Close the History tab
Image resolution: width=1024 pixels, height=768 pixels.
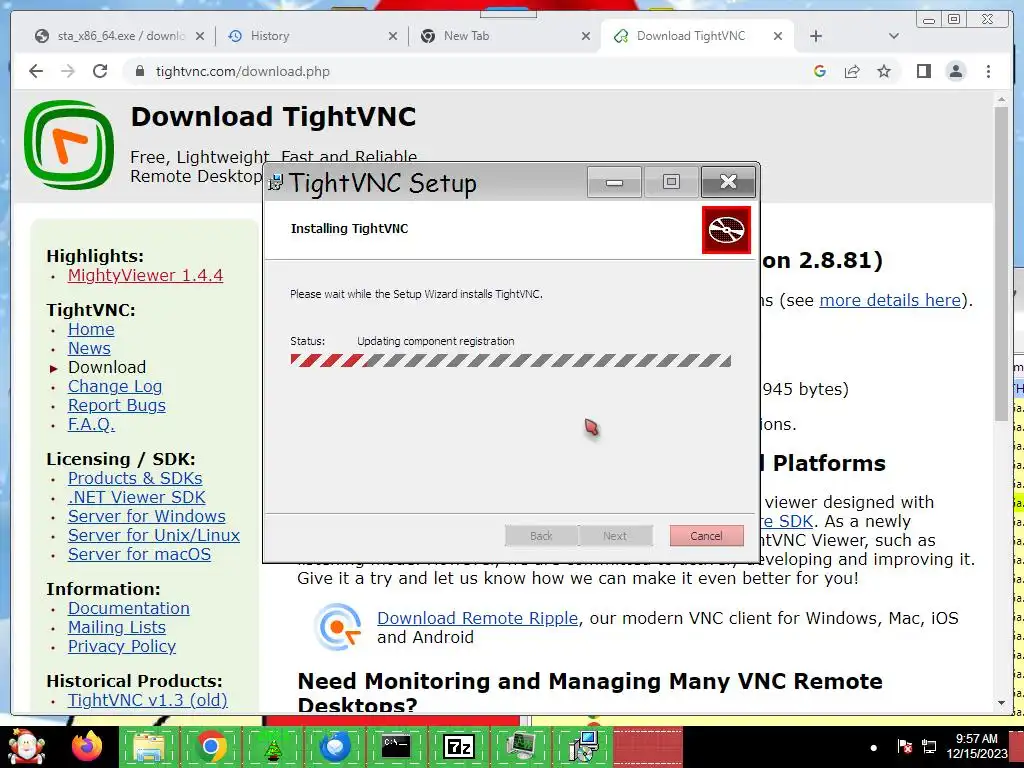[392, 37]
